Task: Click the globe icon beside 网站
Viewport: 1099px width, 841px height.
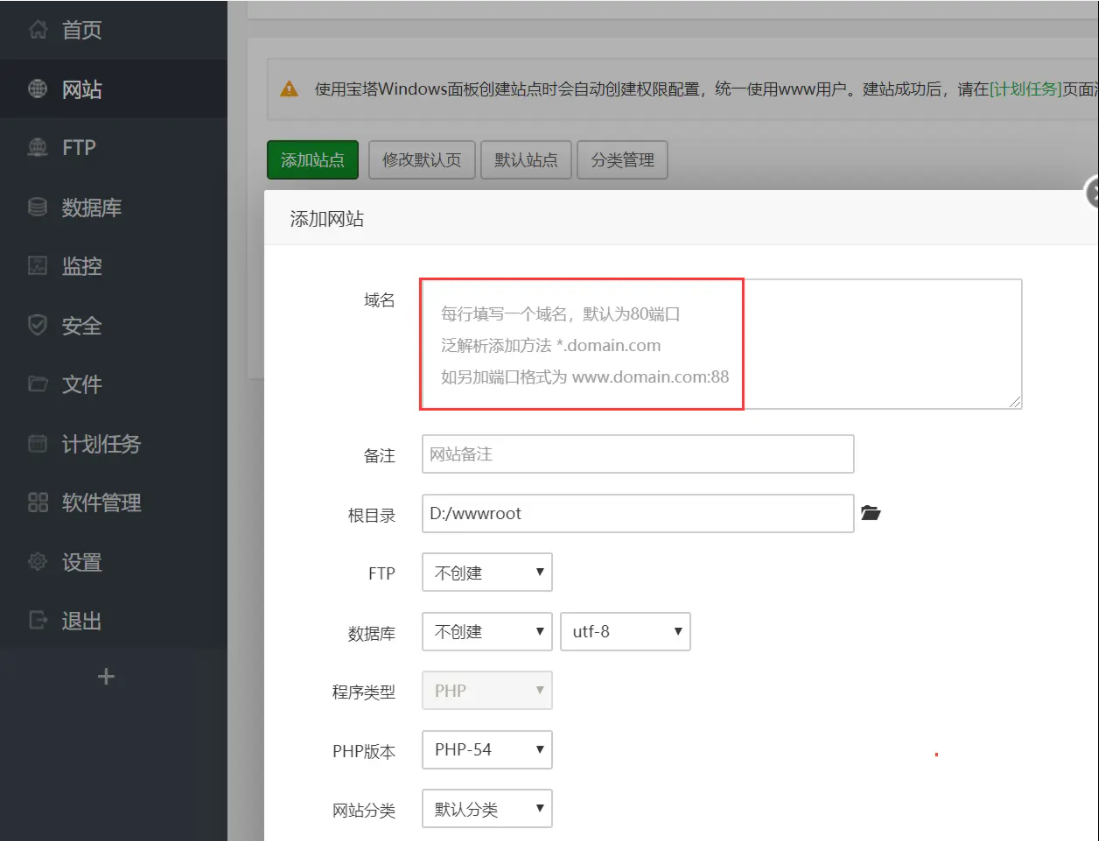Action: (x=38, y=89)
